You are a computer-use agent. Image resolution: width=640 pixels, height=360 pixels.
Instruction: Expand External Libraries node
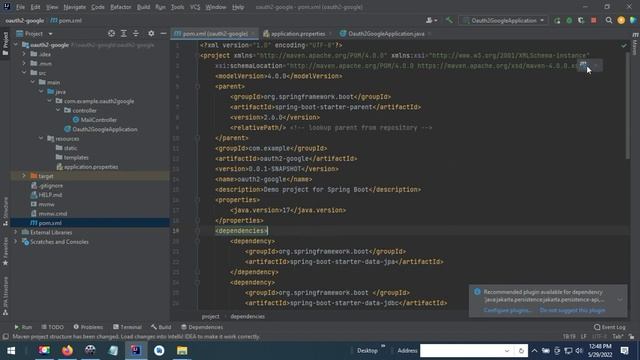16,232
